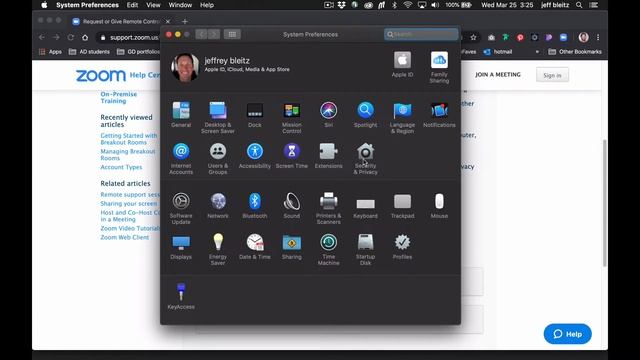
Task: Click Chrome bookmark star icon
Action: [473, 37]
